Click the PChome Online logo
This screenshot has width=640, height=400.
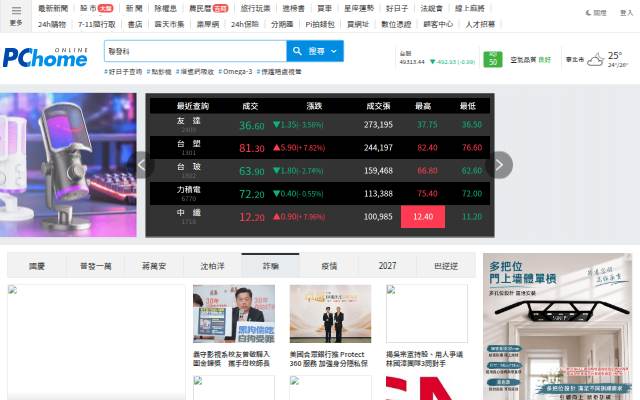click(x=45, y=58)
